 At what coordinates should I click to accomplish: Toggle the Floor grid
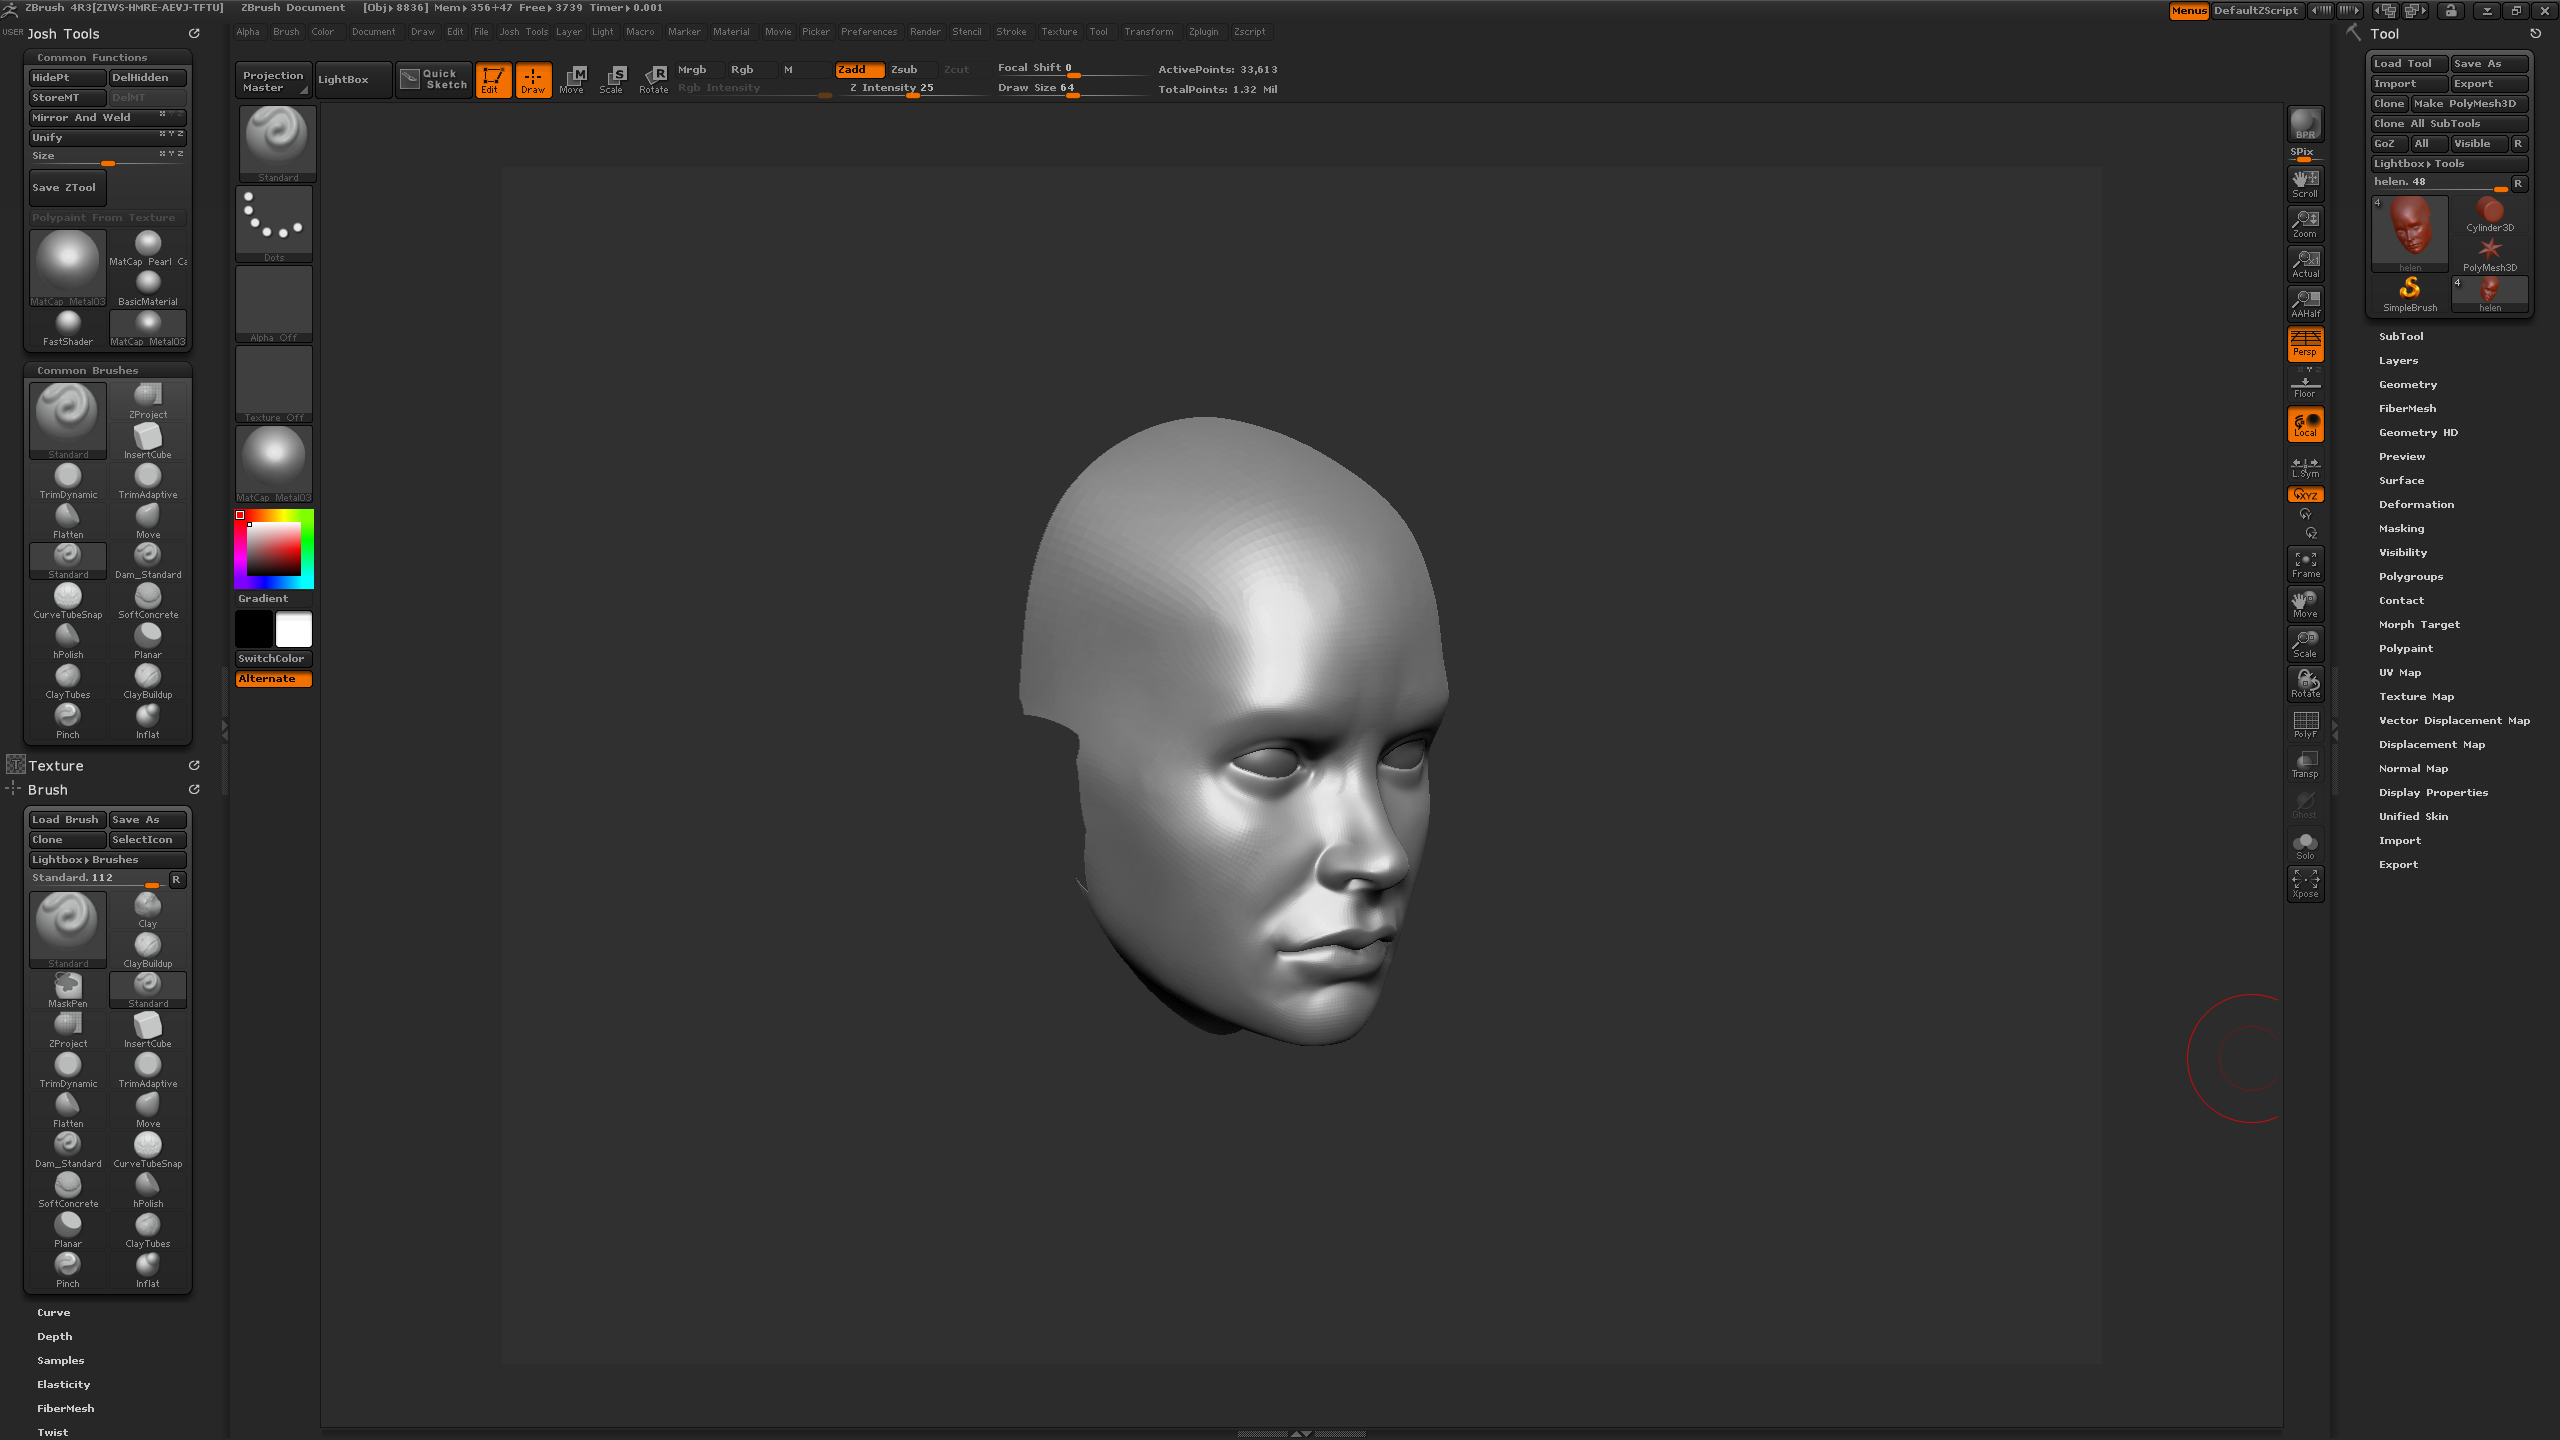coord(2305,386)
